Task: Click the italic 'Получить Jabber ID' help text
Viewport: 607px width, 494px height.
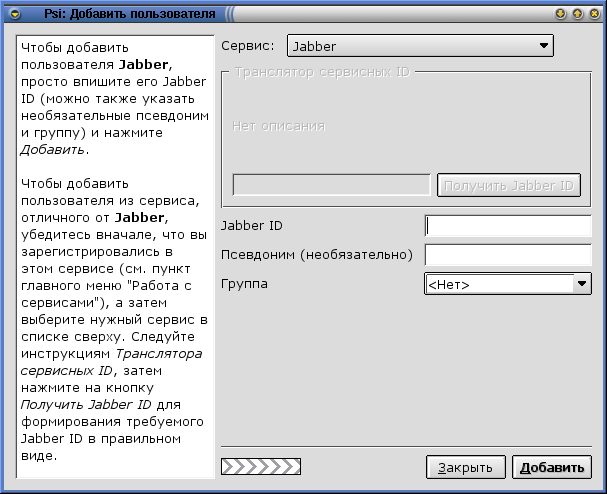Action: [x=86, y=405]
